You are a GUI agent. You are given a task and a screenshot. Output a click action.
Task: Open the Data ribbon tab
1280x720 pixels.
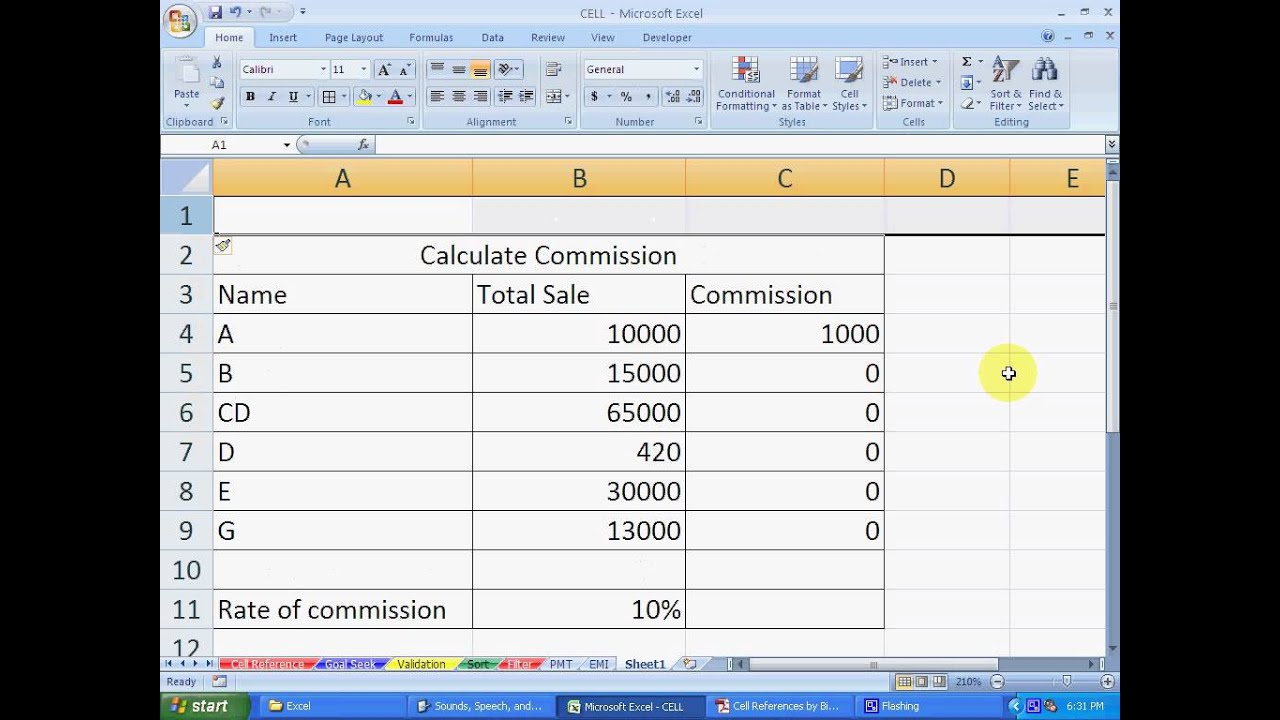[493, 38]
